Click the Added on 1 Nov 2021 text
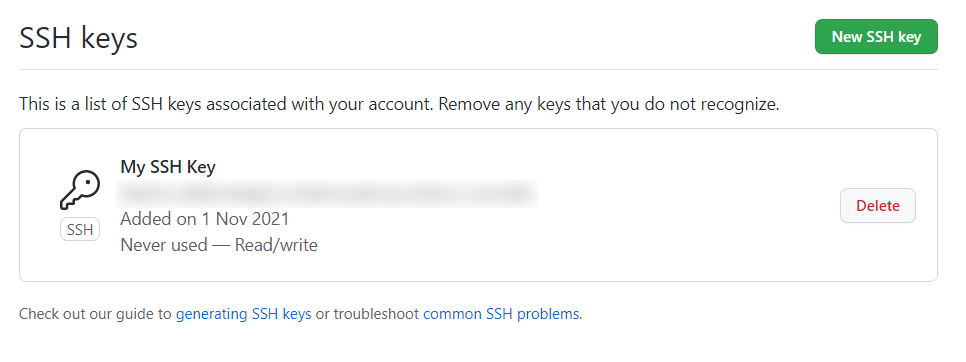This screenshot has width=966, height=362. (x=205, y=219)
